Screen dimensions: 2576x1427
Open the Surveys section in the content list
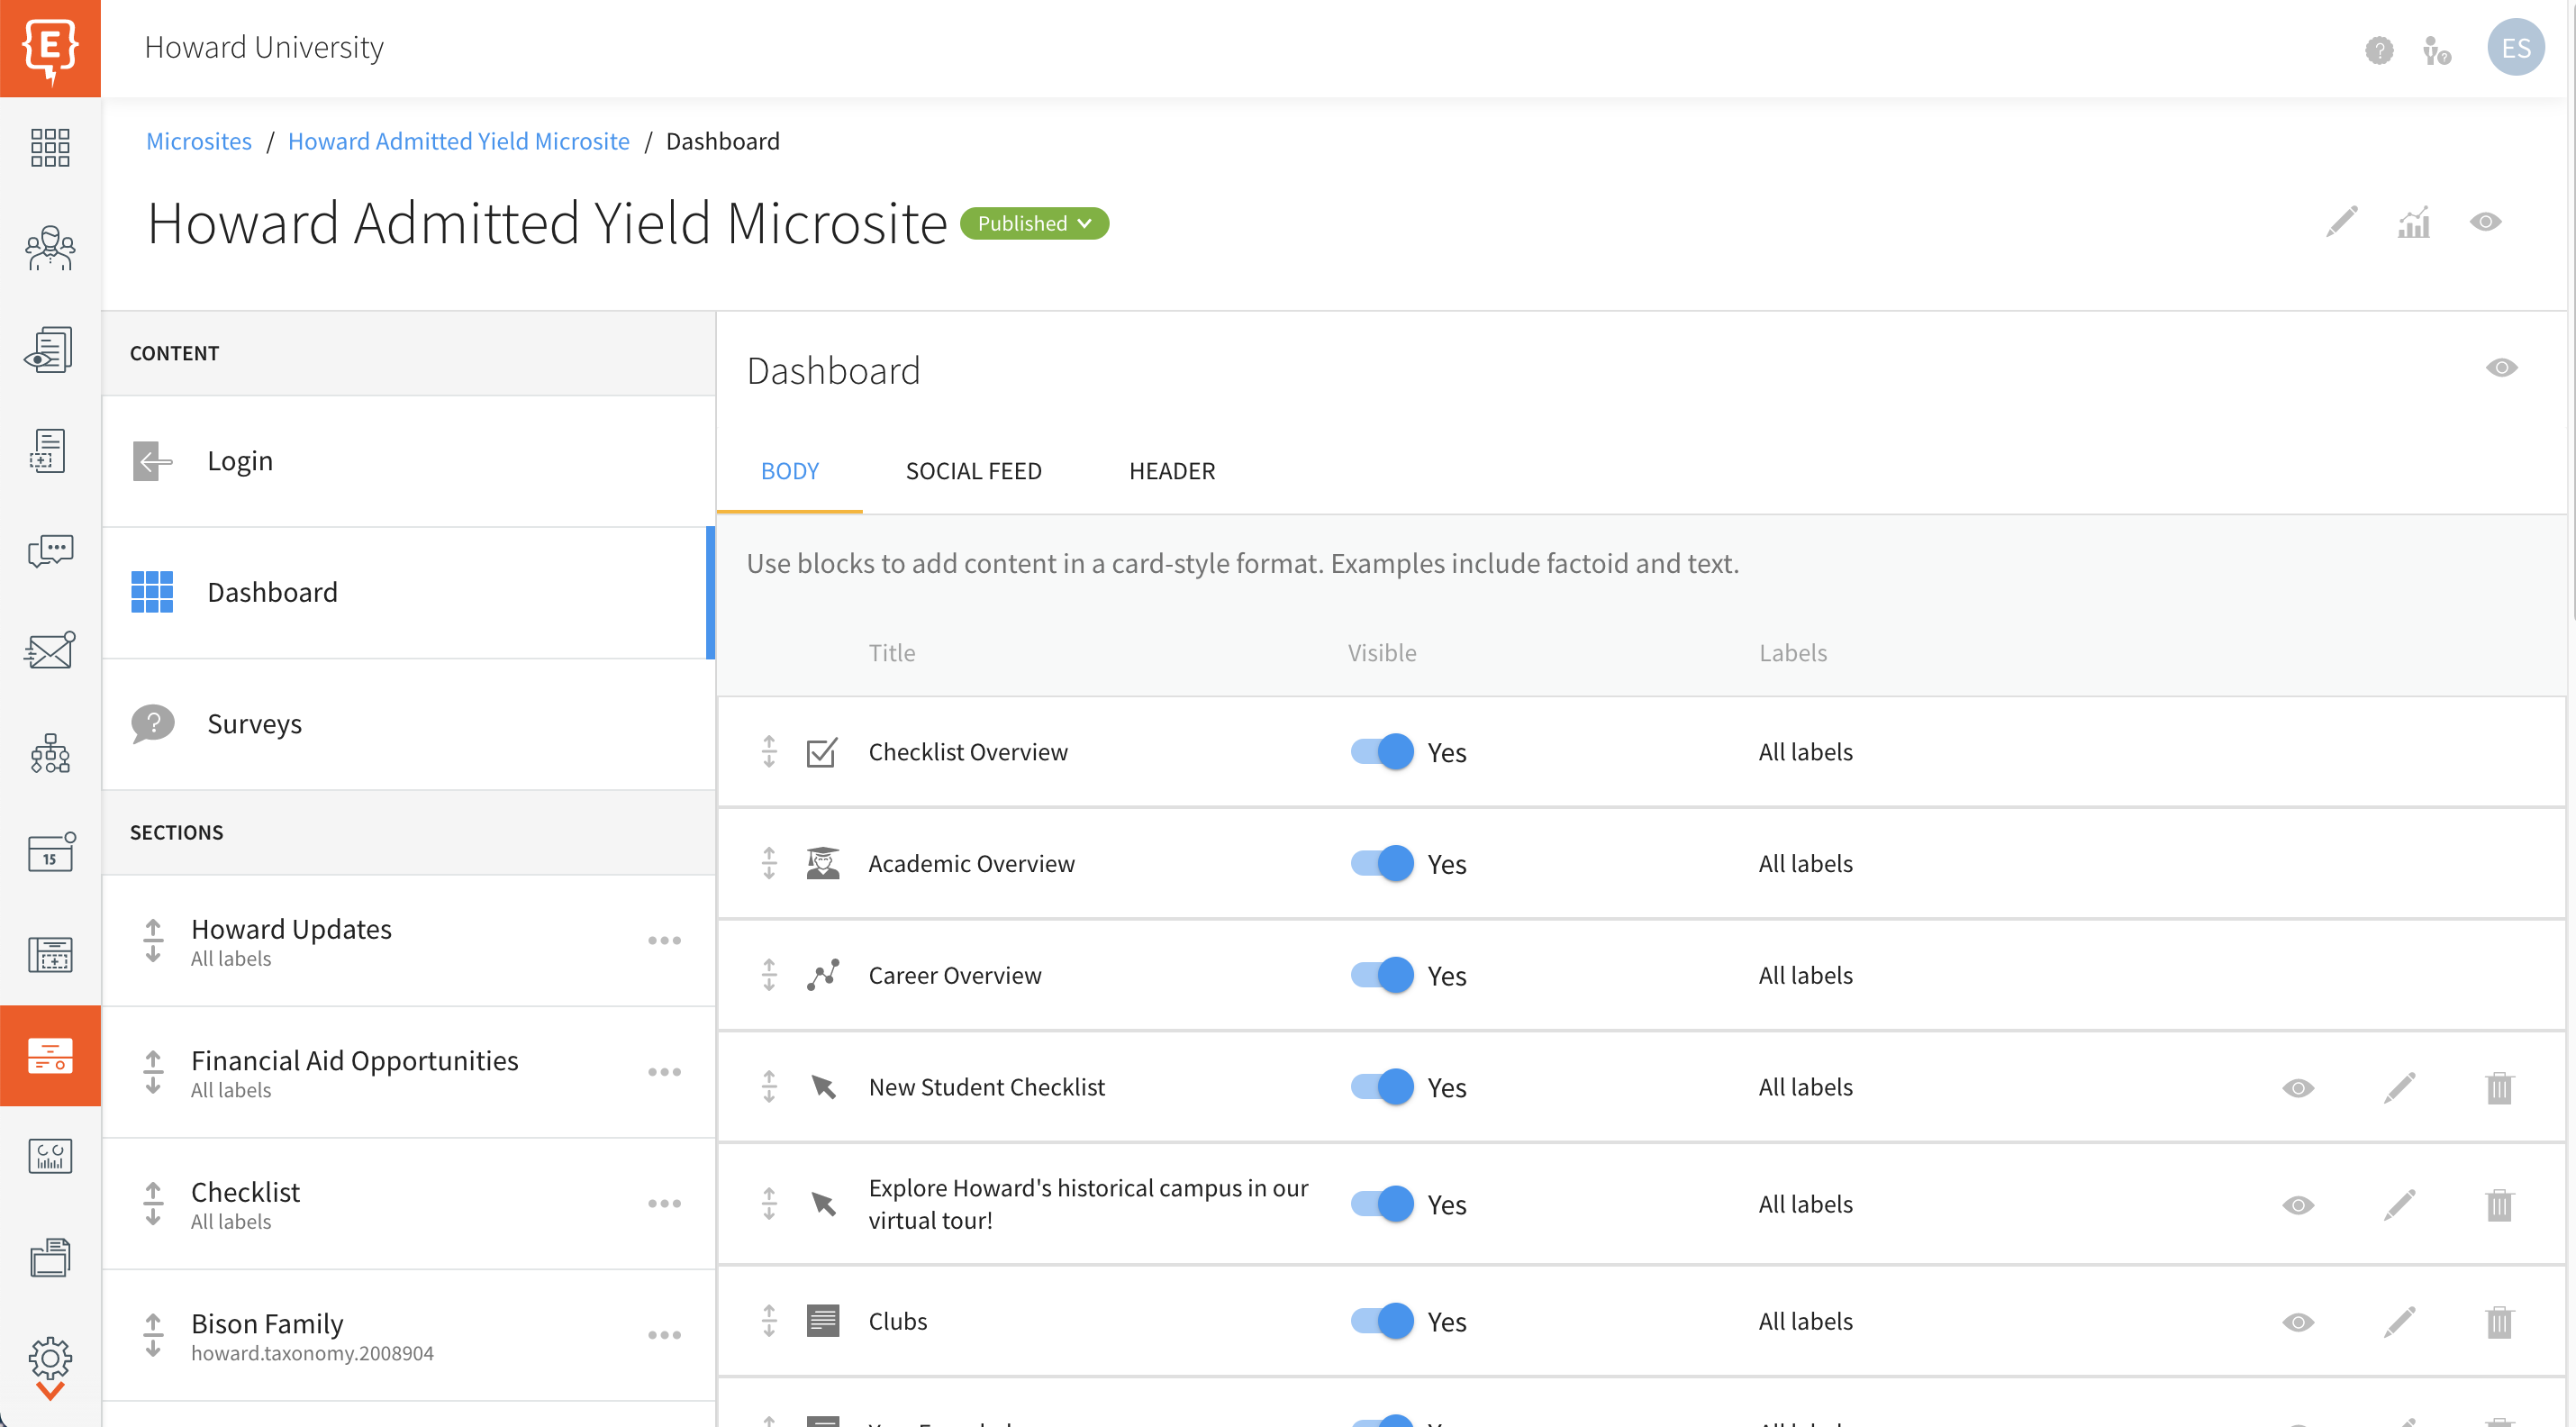tap(254, 723)
